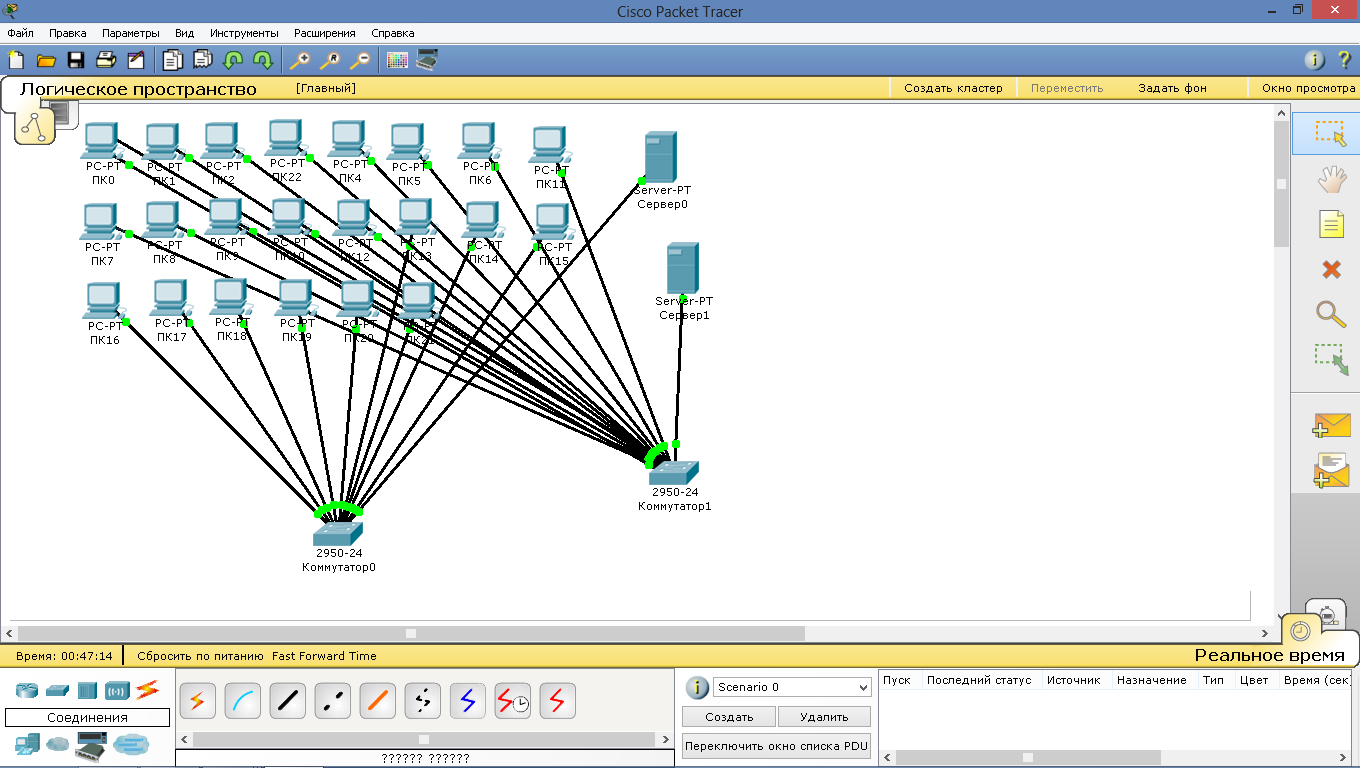Viewport: 1360px width, 768px height.
Task: Open the Правка menu
Action: (67, 33)
